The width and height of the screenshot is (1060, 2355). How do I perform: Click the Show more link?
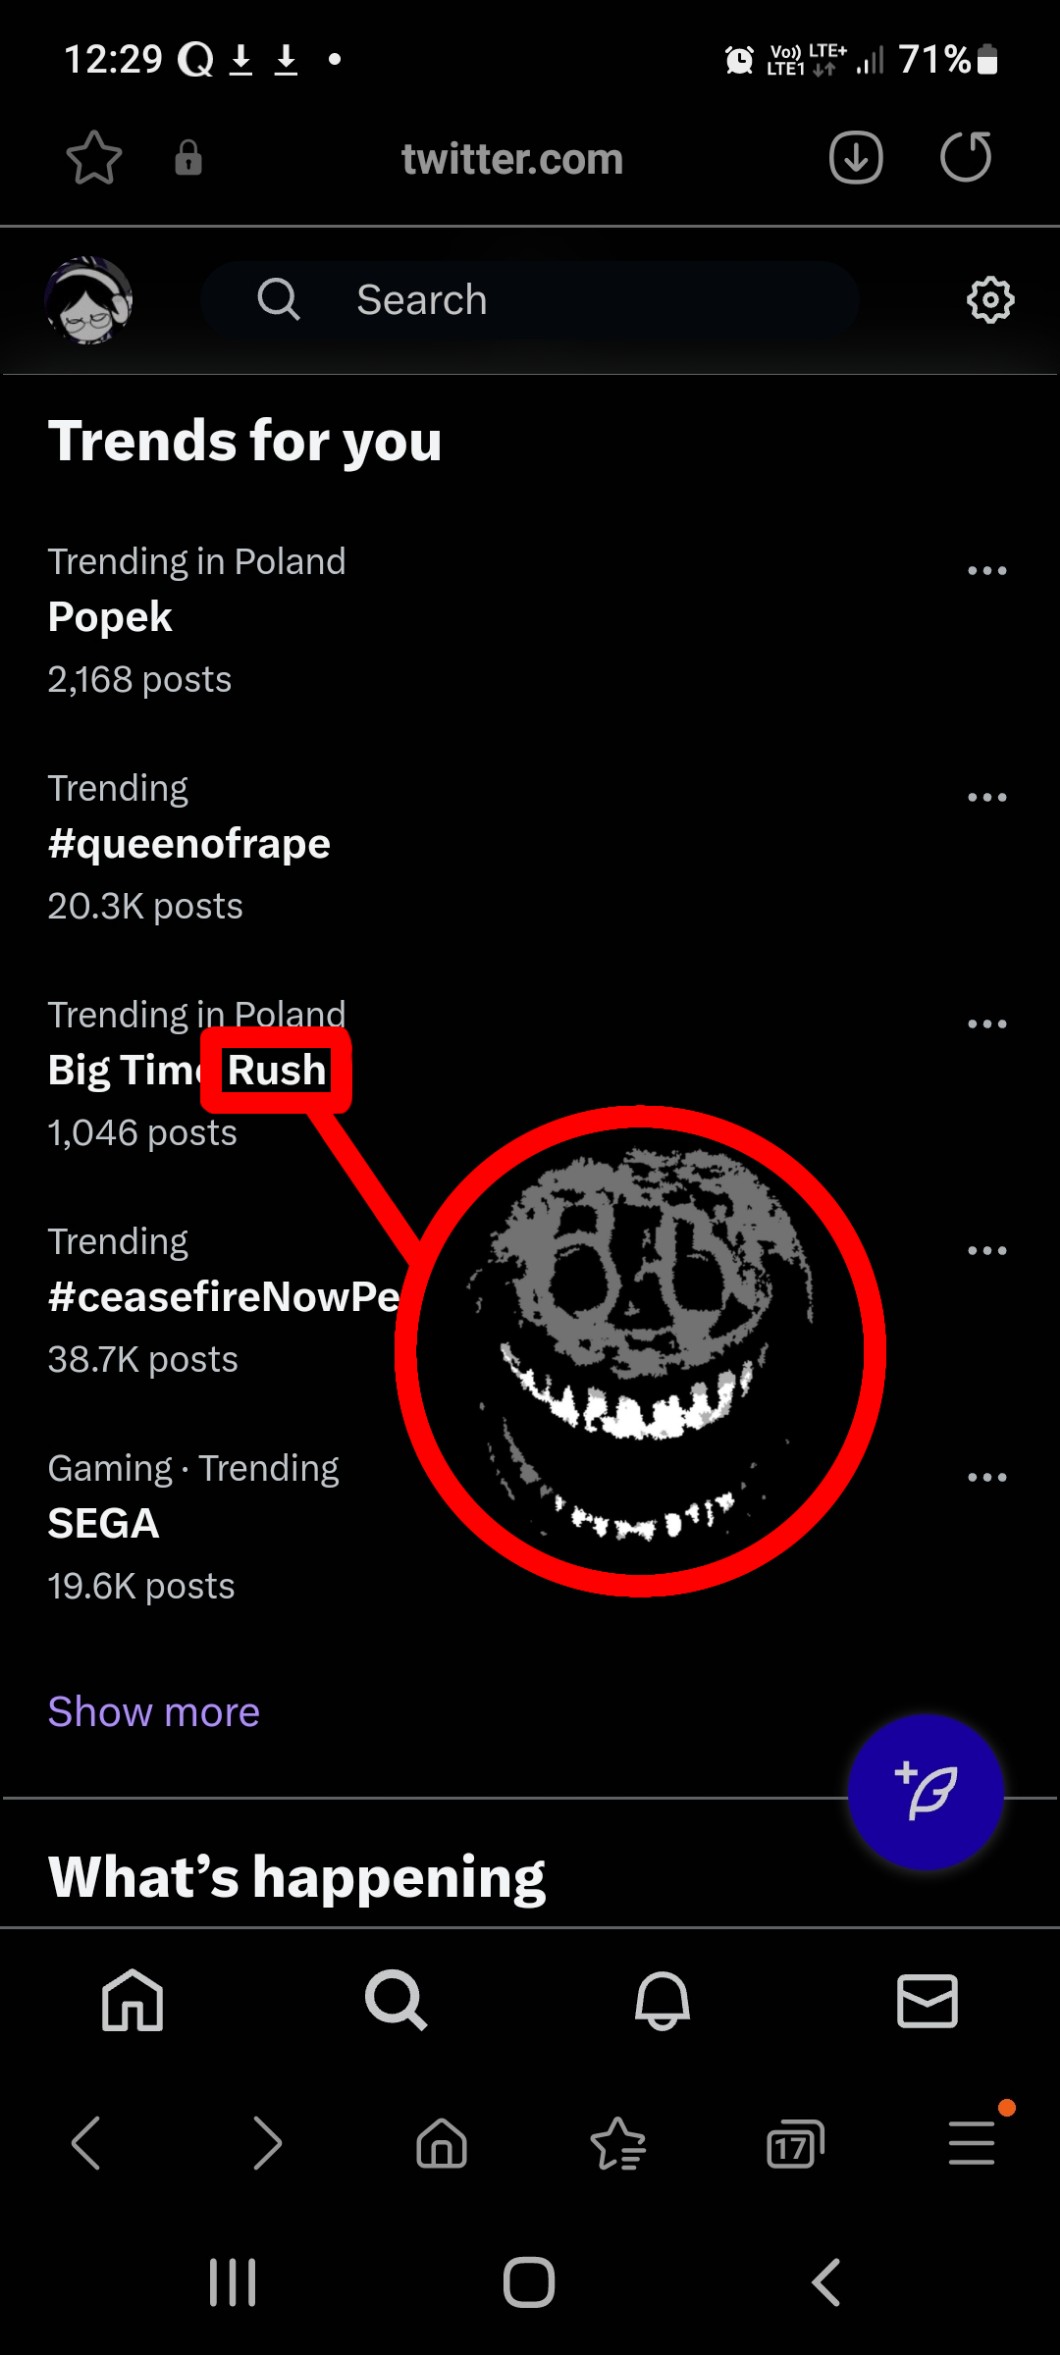point(154,1712)
